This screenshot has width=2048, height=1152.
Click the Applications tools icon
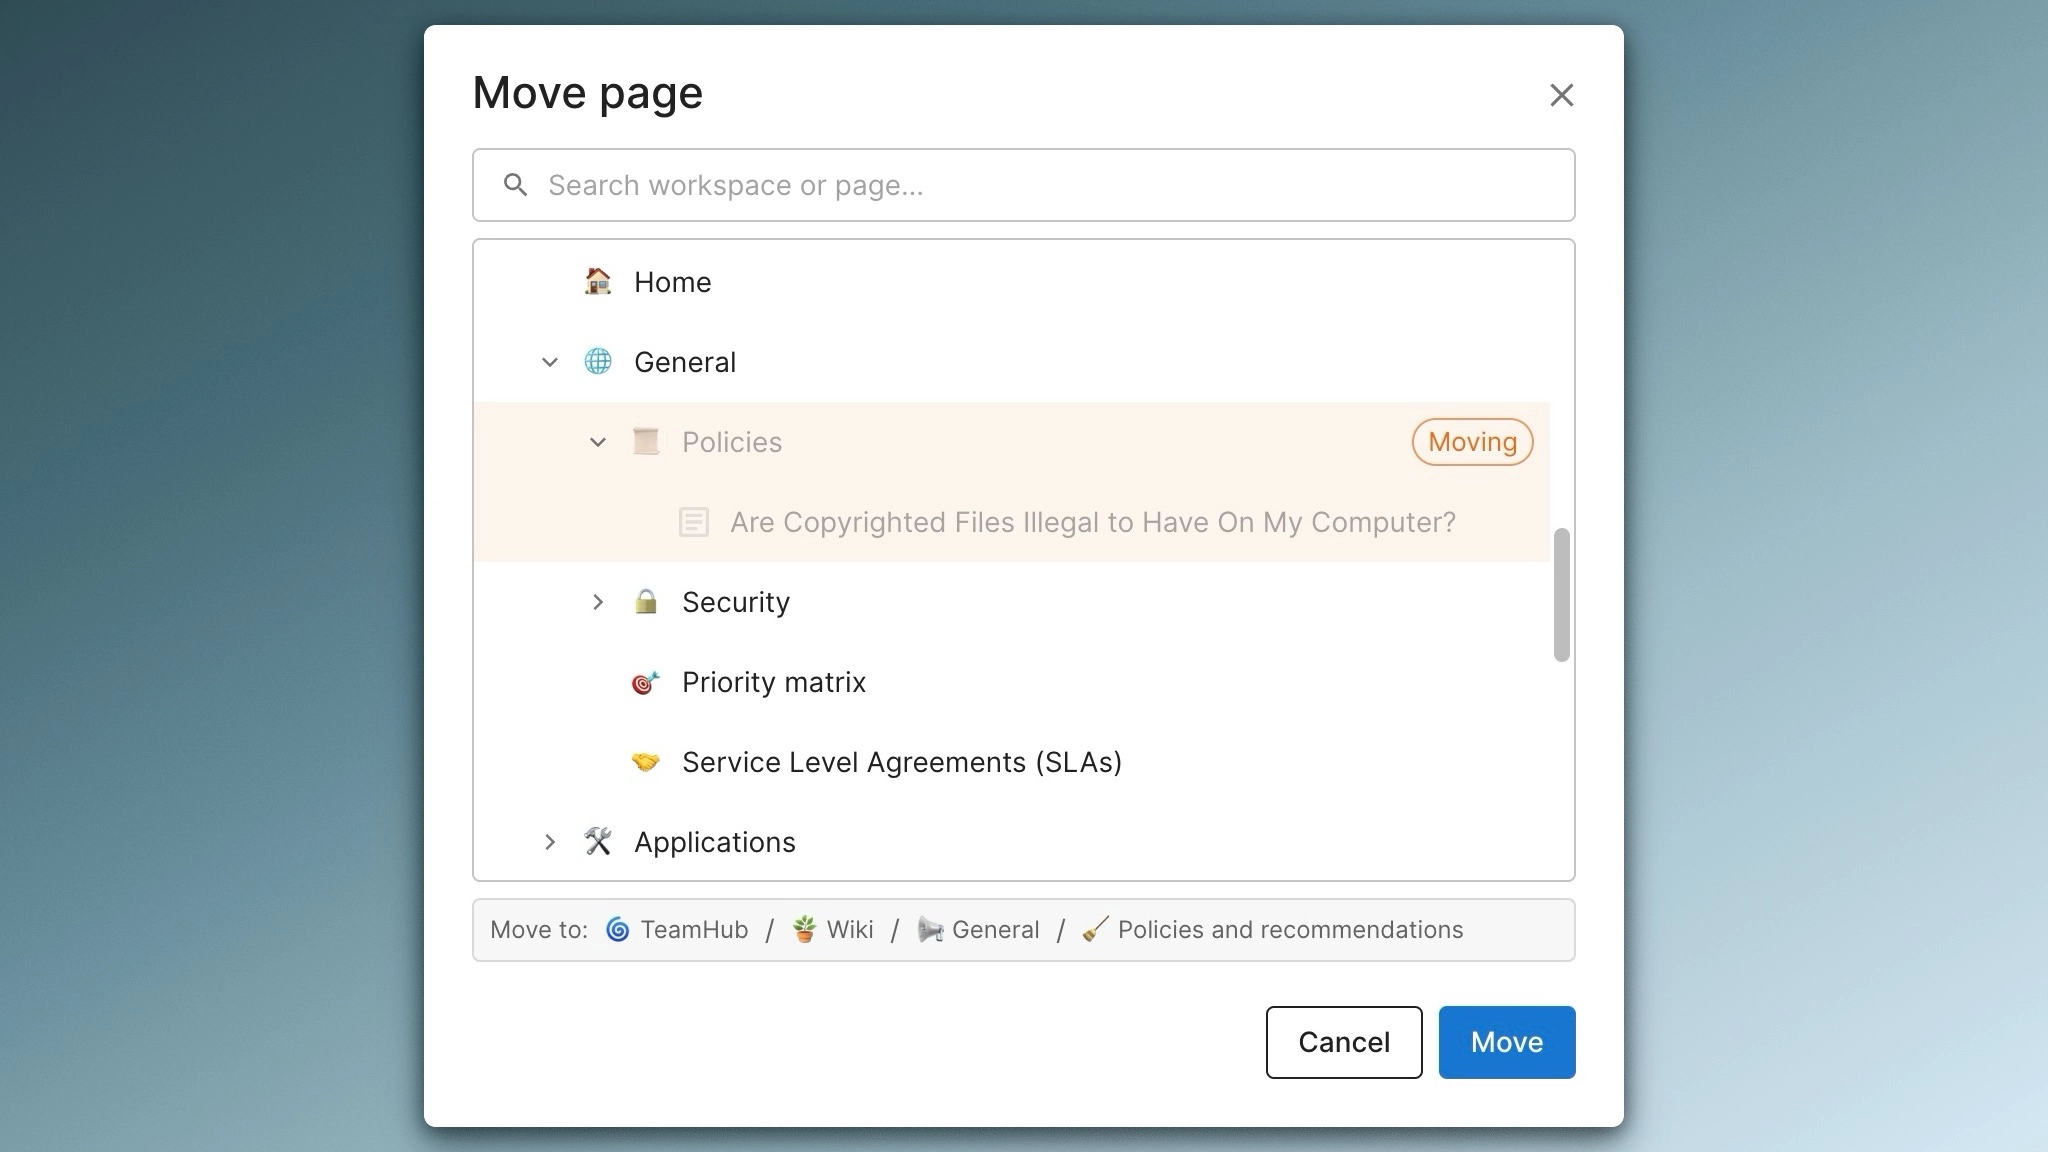pos(598,841)
